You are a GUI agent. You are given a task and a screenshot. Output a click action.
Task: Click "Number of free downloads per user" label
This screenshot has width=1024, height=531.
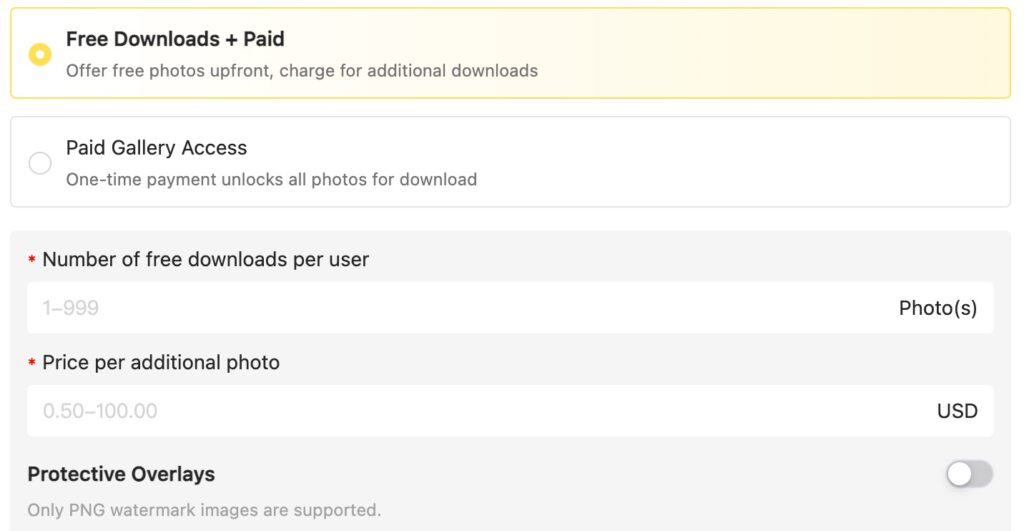click(x=205, y=260)
